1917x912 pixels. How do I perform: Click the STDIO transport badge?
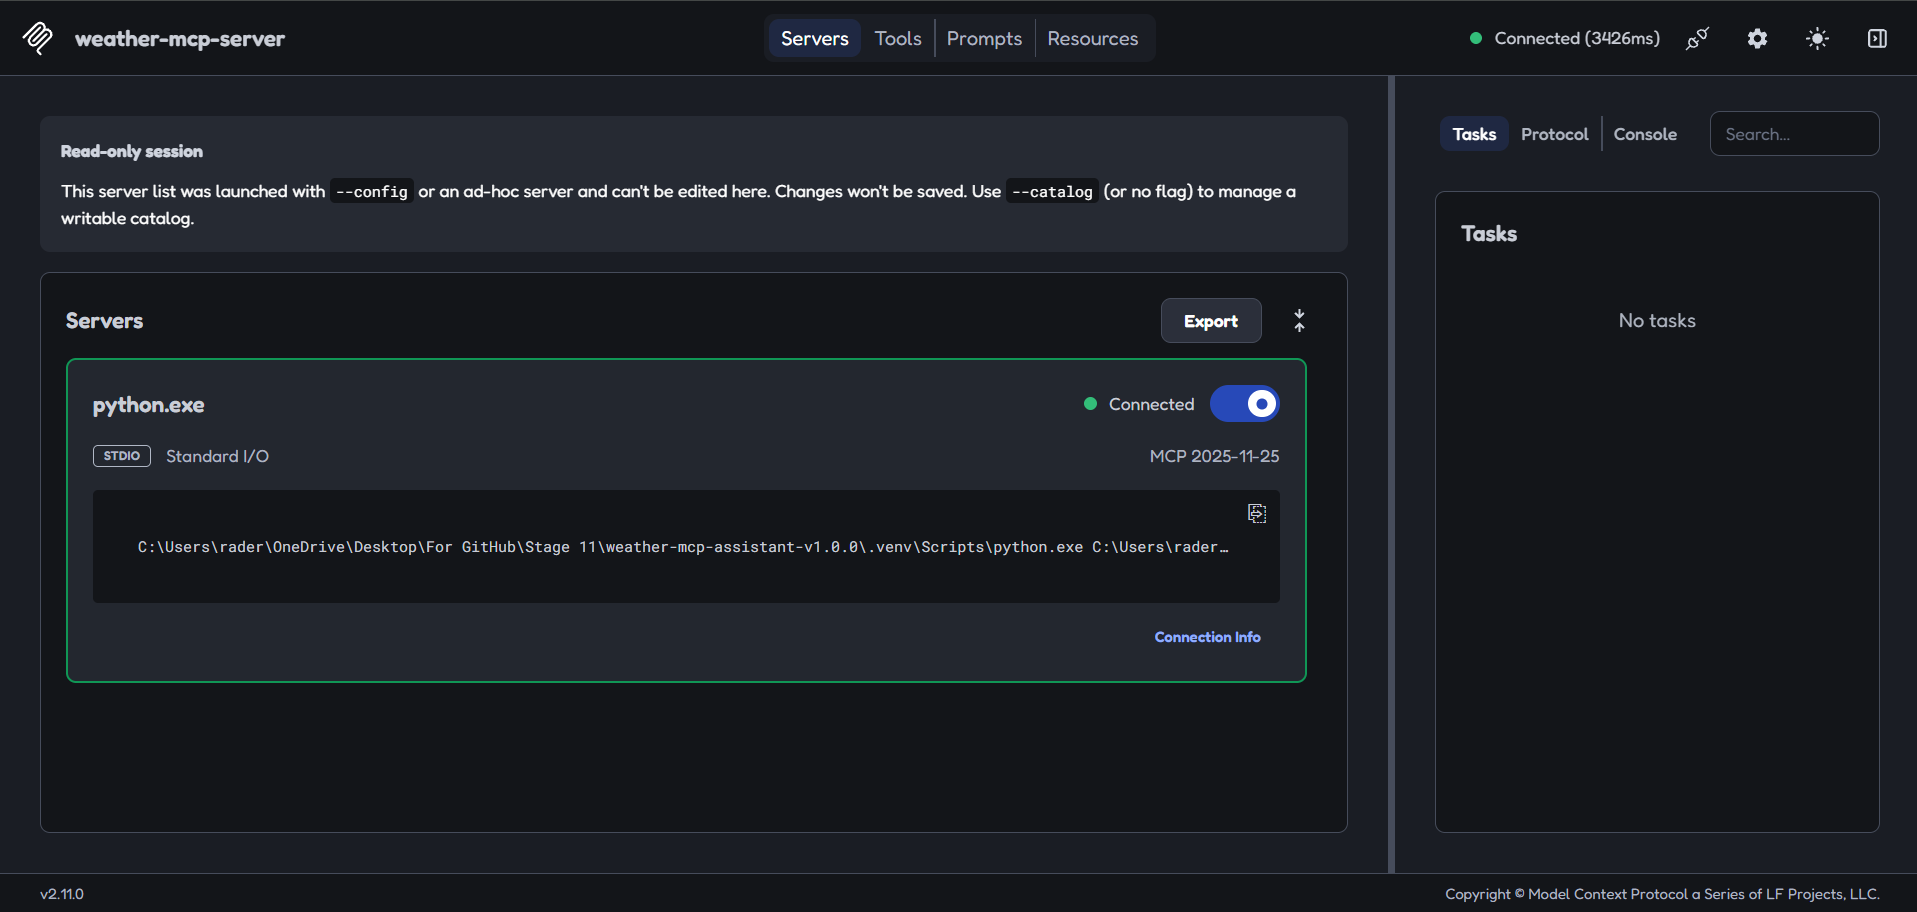(122, 456)
